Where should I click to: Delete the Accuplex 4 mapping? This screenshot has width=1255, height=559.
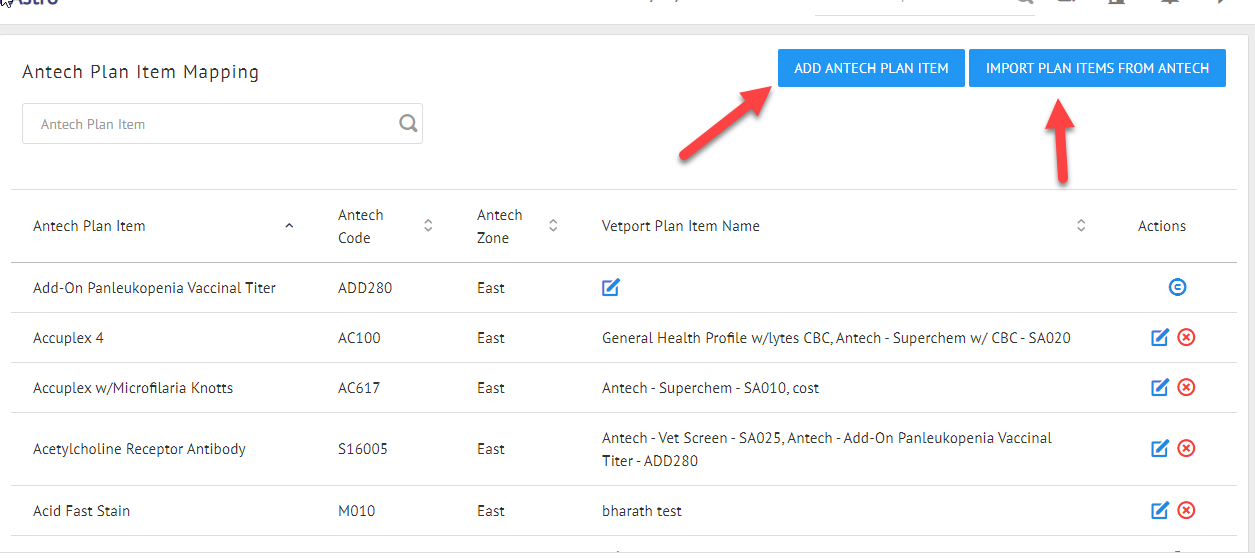tap(1186, 337)
